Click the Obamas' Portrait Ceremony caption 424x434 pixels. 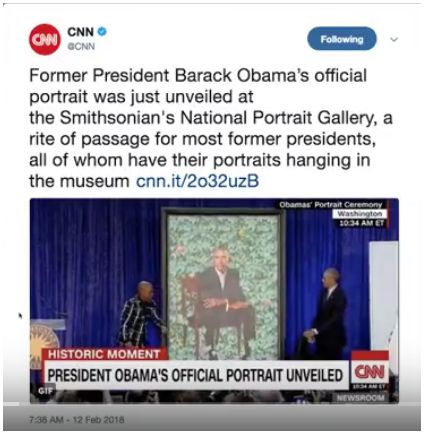pos(330,205)
